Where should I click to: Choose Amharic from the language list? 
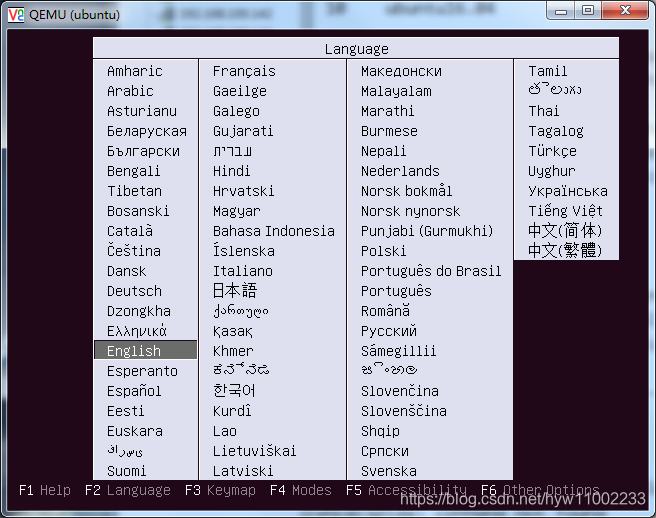134,71
